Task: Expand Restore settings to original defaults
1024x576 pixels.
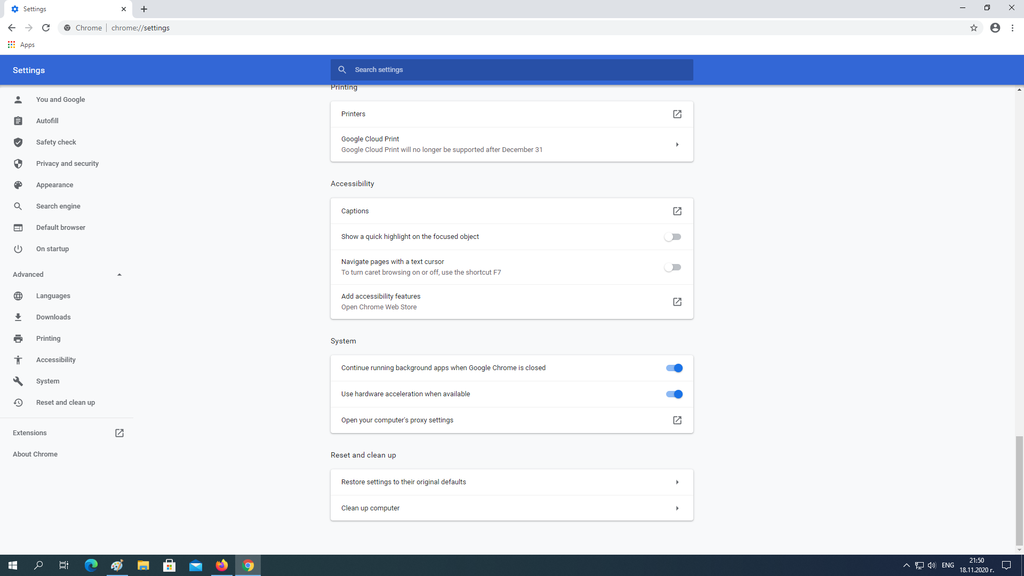Action: pyautogui.click(x=677, y=482)
